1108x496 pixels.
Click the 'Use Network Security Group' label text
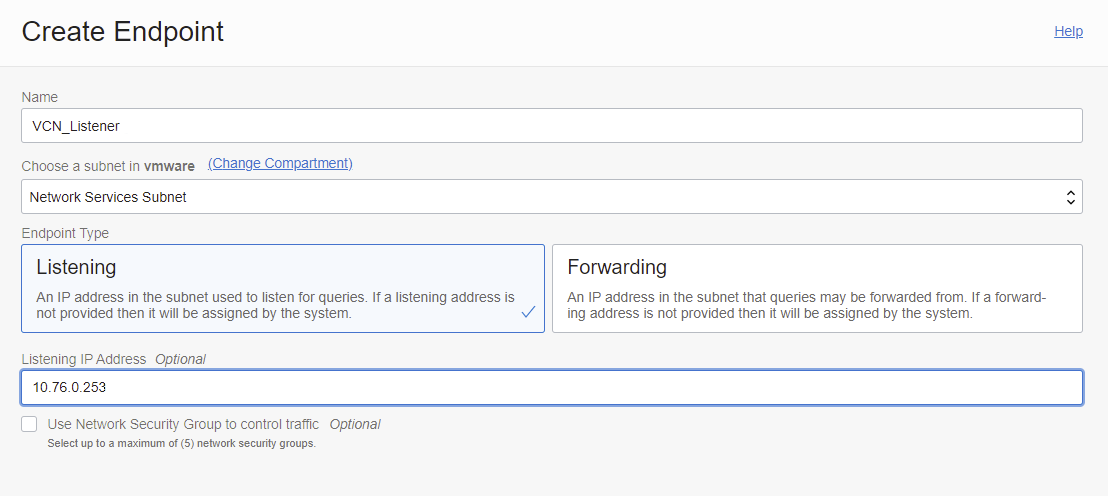click(183, 424)
